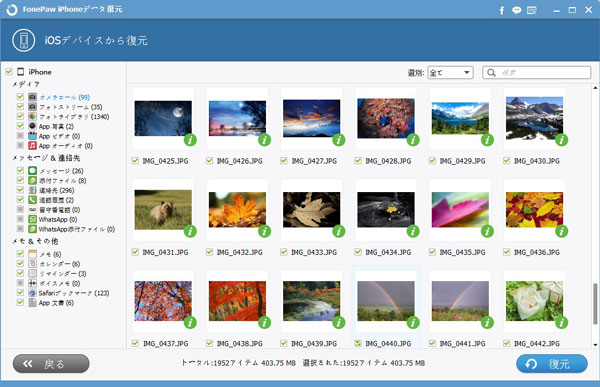Viewport: 600px width, 387px height.
Task: Click the photo list scroll-up arrow
Action: pos(595,88)
